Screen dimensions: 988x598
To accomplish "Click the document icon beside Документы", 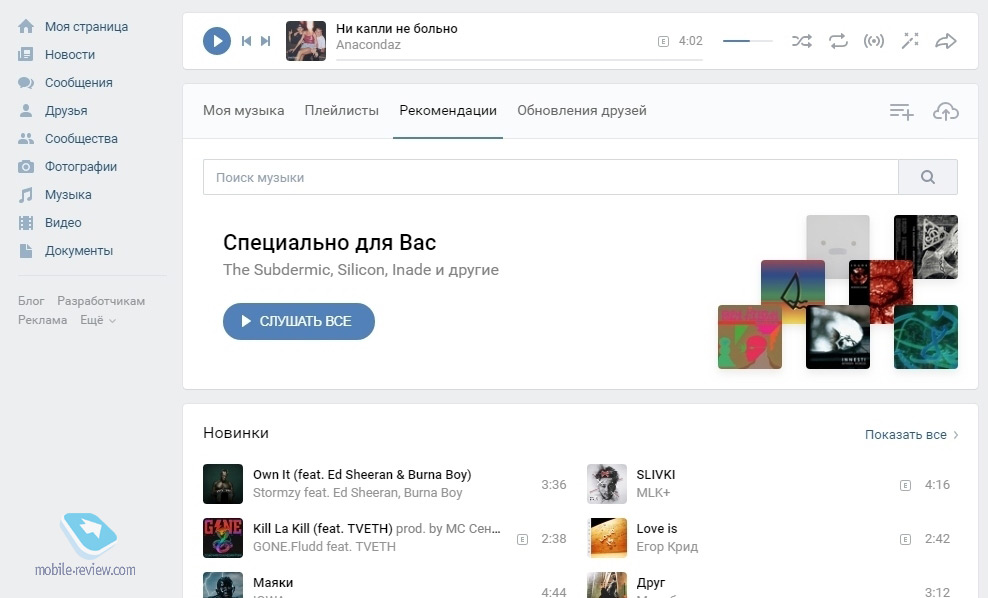I will [x=26, y=251].
